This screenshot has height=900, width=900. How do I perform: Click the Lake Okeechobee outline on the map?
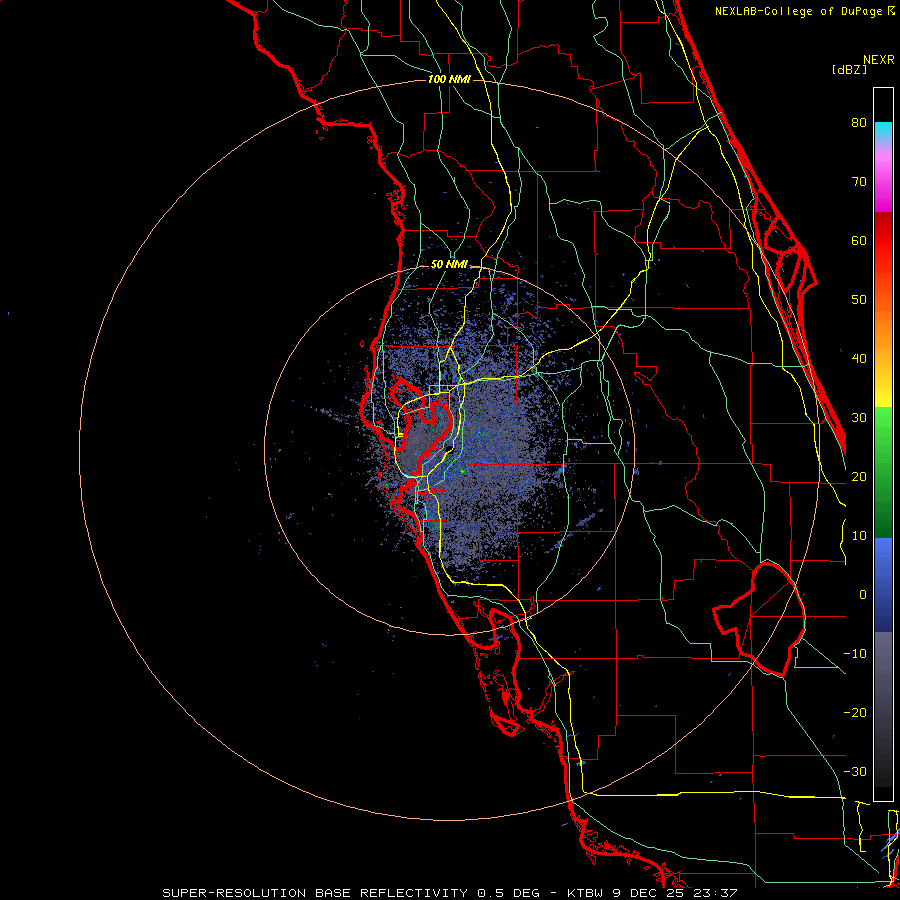click(x=759, y=619)
